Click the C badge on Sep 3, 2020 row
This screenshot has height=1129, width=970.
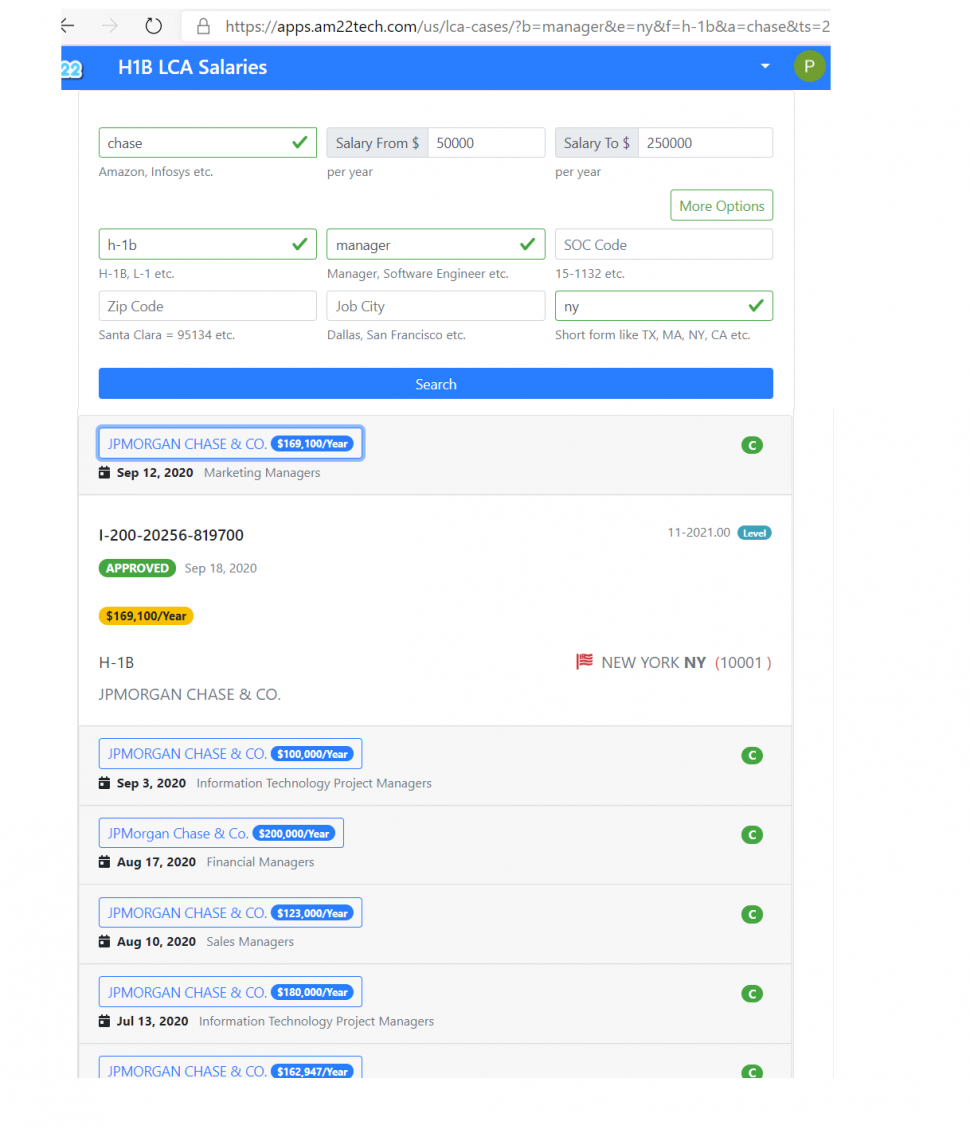tap(752, 755)
